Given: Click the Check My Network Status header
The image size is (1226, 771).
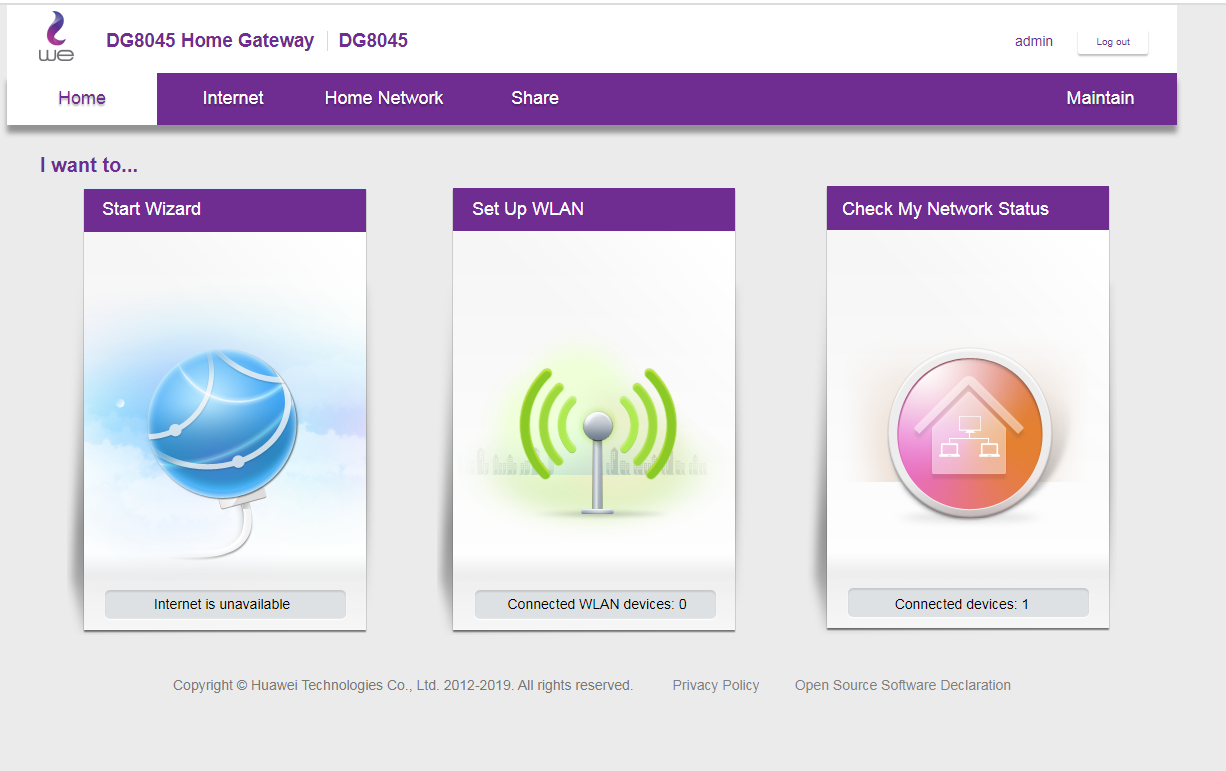Looking at the screenshot, I should tap(968, 208).
